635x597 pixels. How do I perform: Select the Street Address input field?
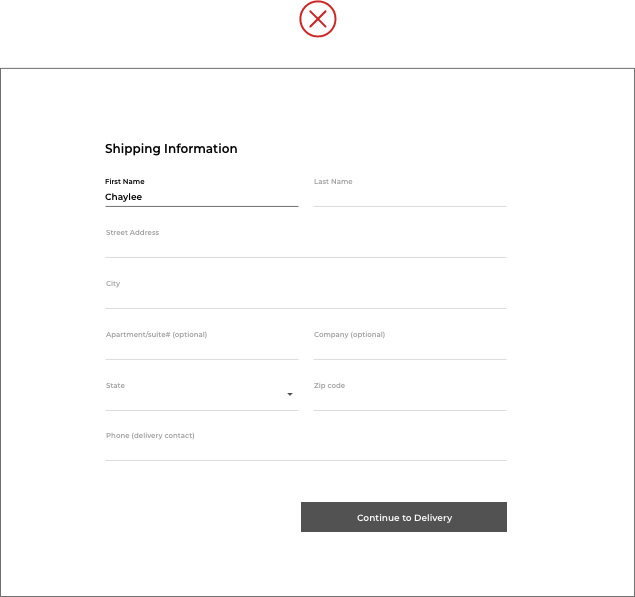pos(306,243)
